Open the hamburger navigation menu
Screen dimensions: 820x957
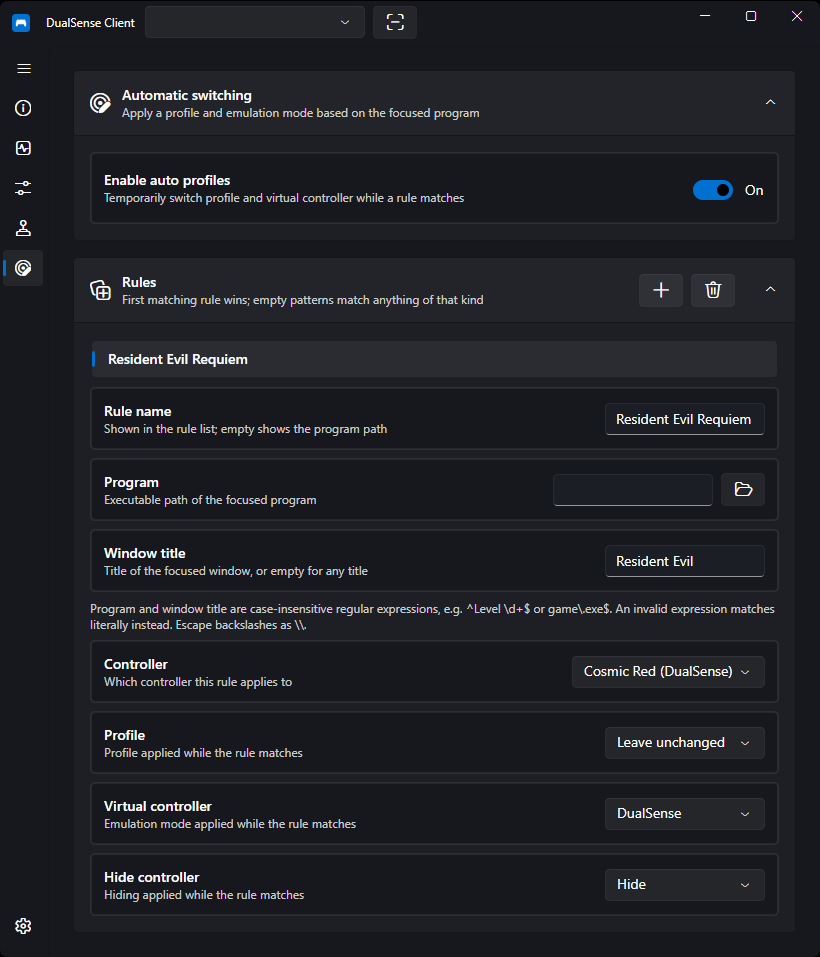24,68
